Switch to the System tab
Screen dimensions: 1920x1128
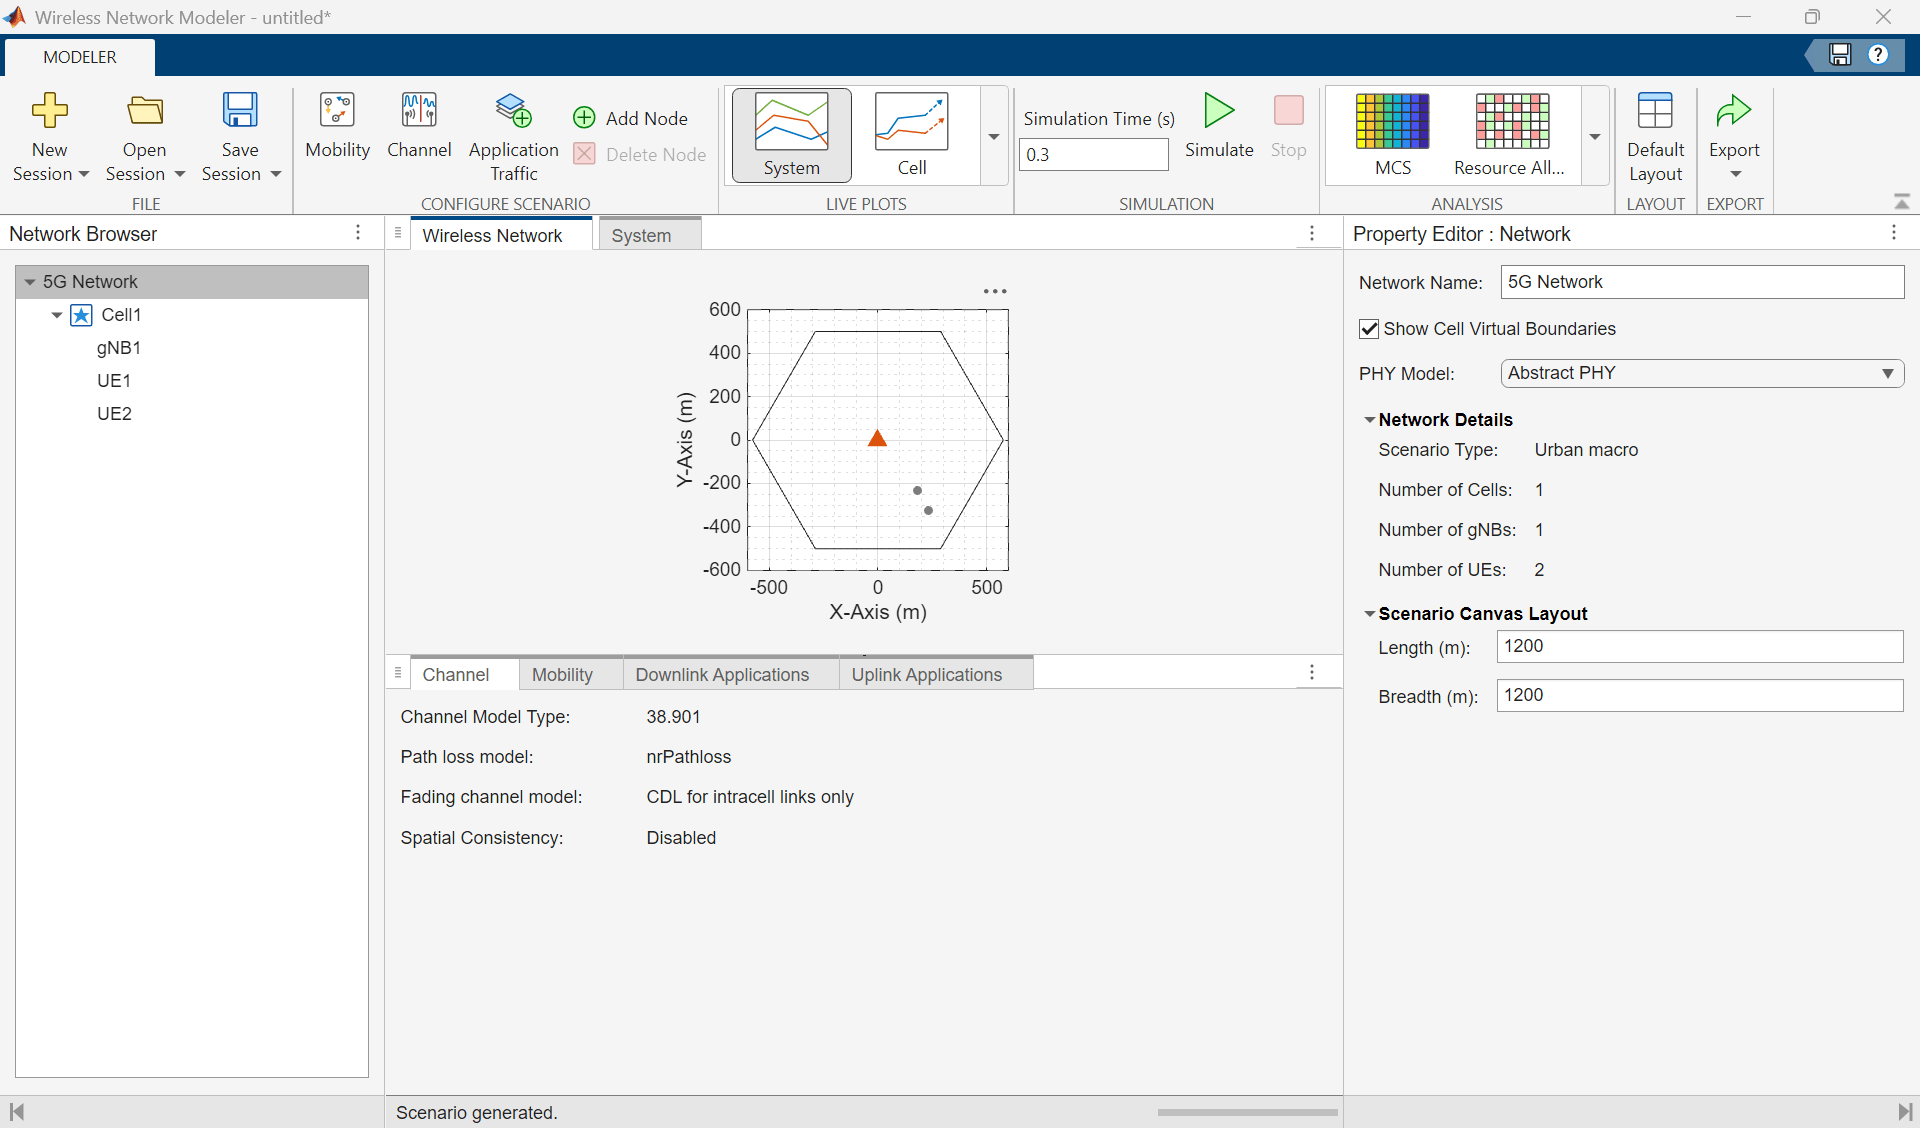641,236
